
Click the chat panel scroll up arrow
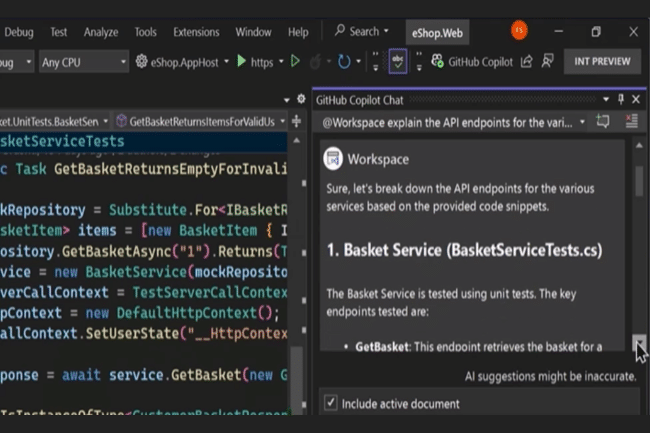639,145
